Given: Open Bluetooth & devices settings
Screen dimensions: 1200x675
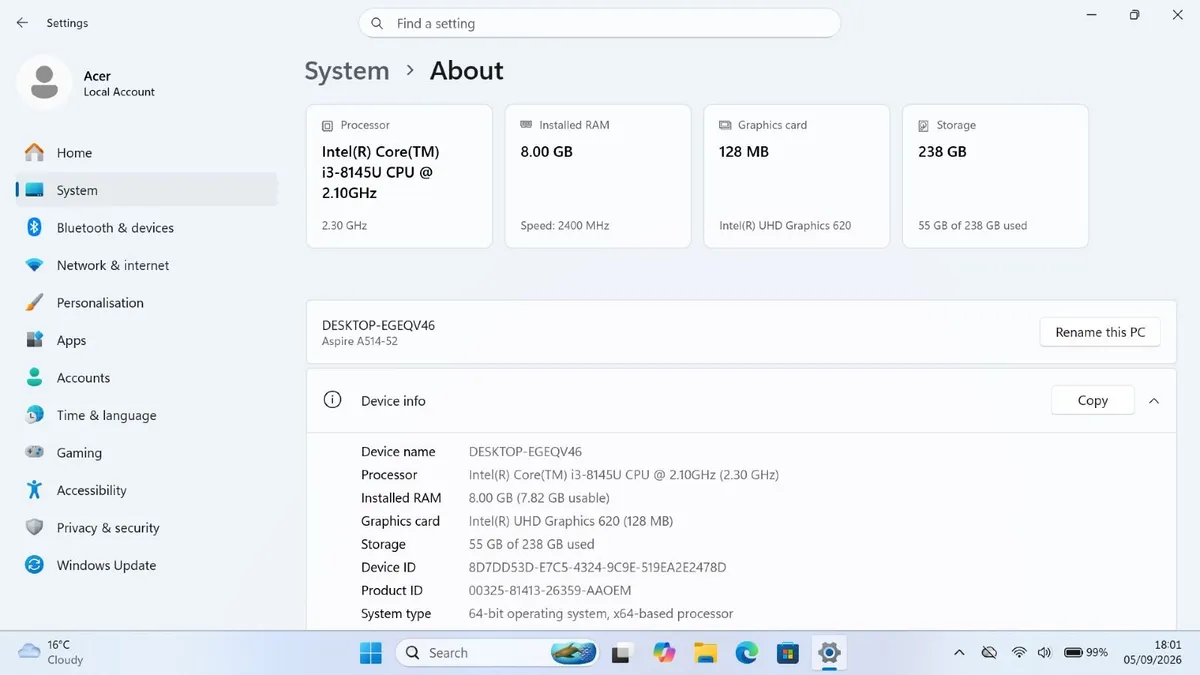Looking at the screenshot, I should pyautogui.click(x=147, y=228).
